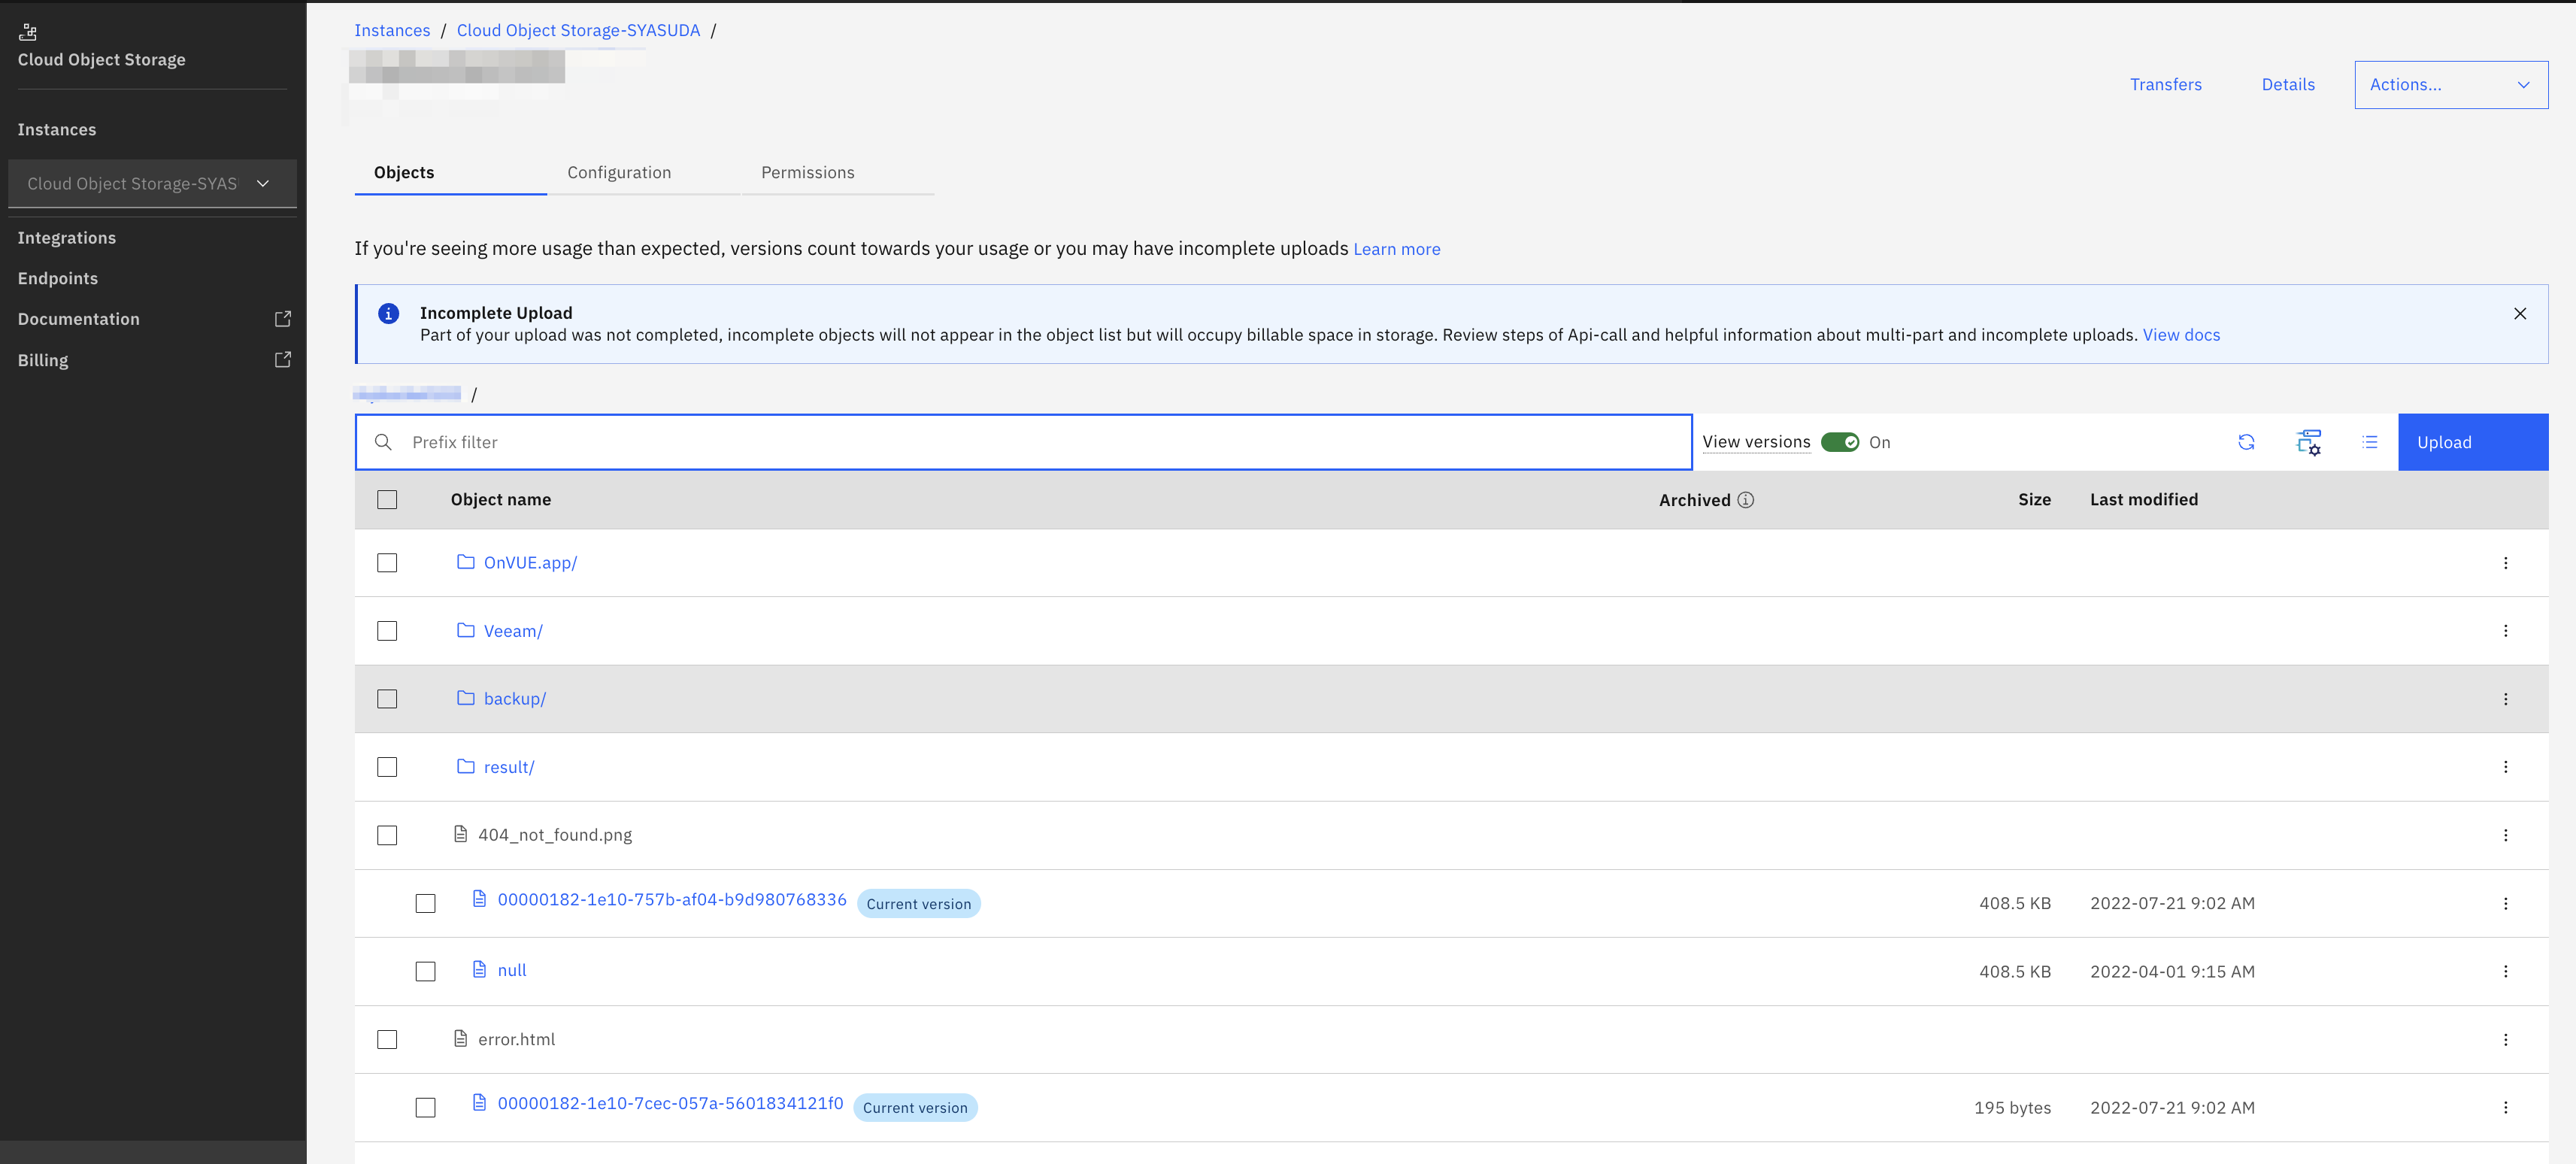Tick the select-all checkbox in the table header
Viewport: 2576px width, 1164px height.
pyautogui.click(x=387, y=500)
